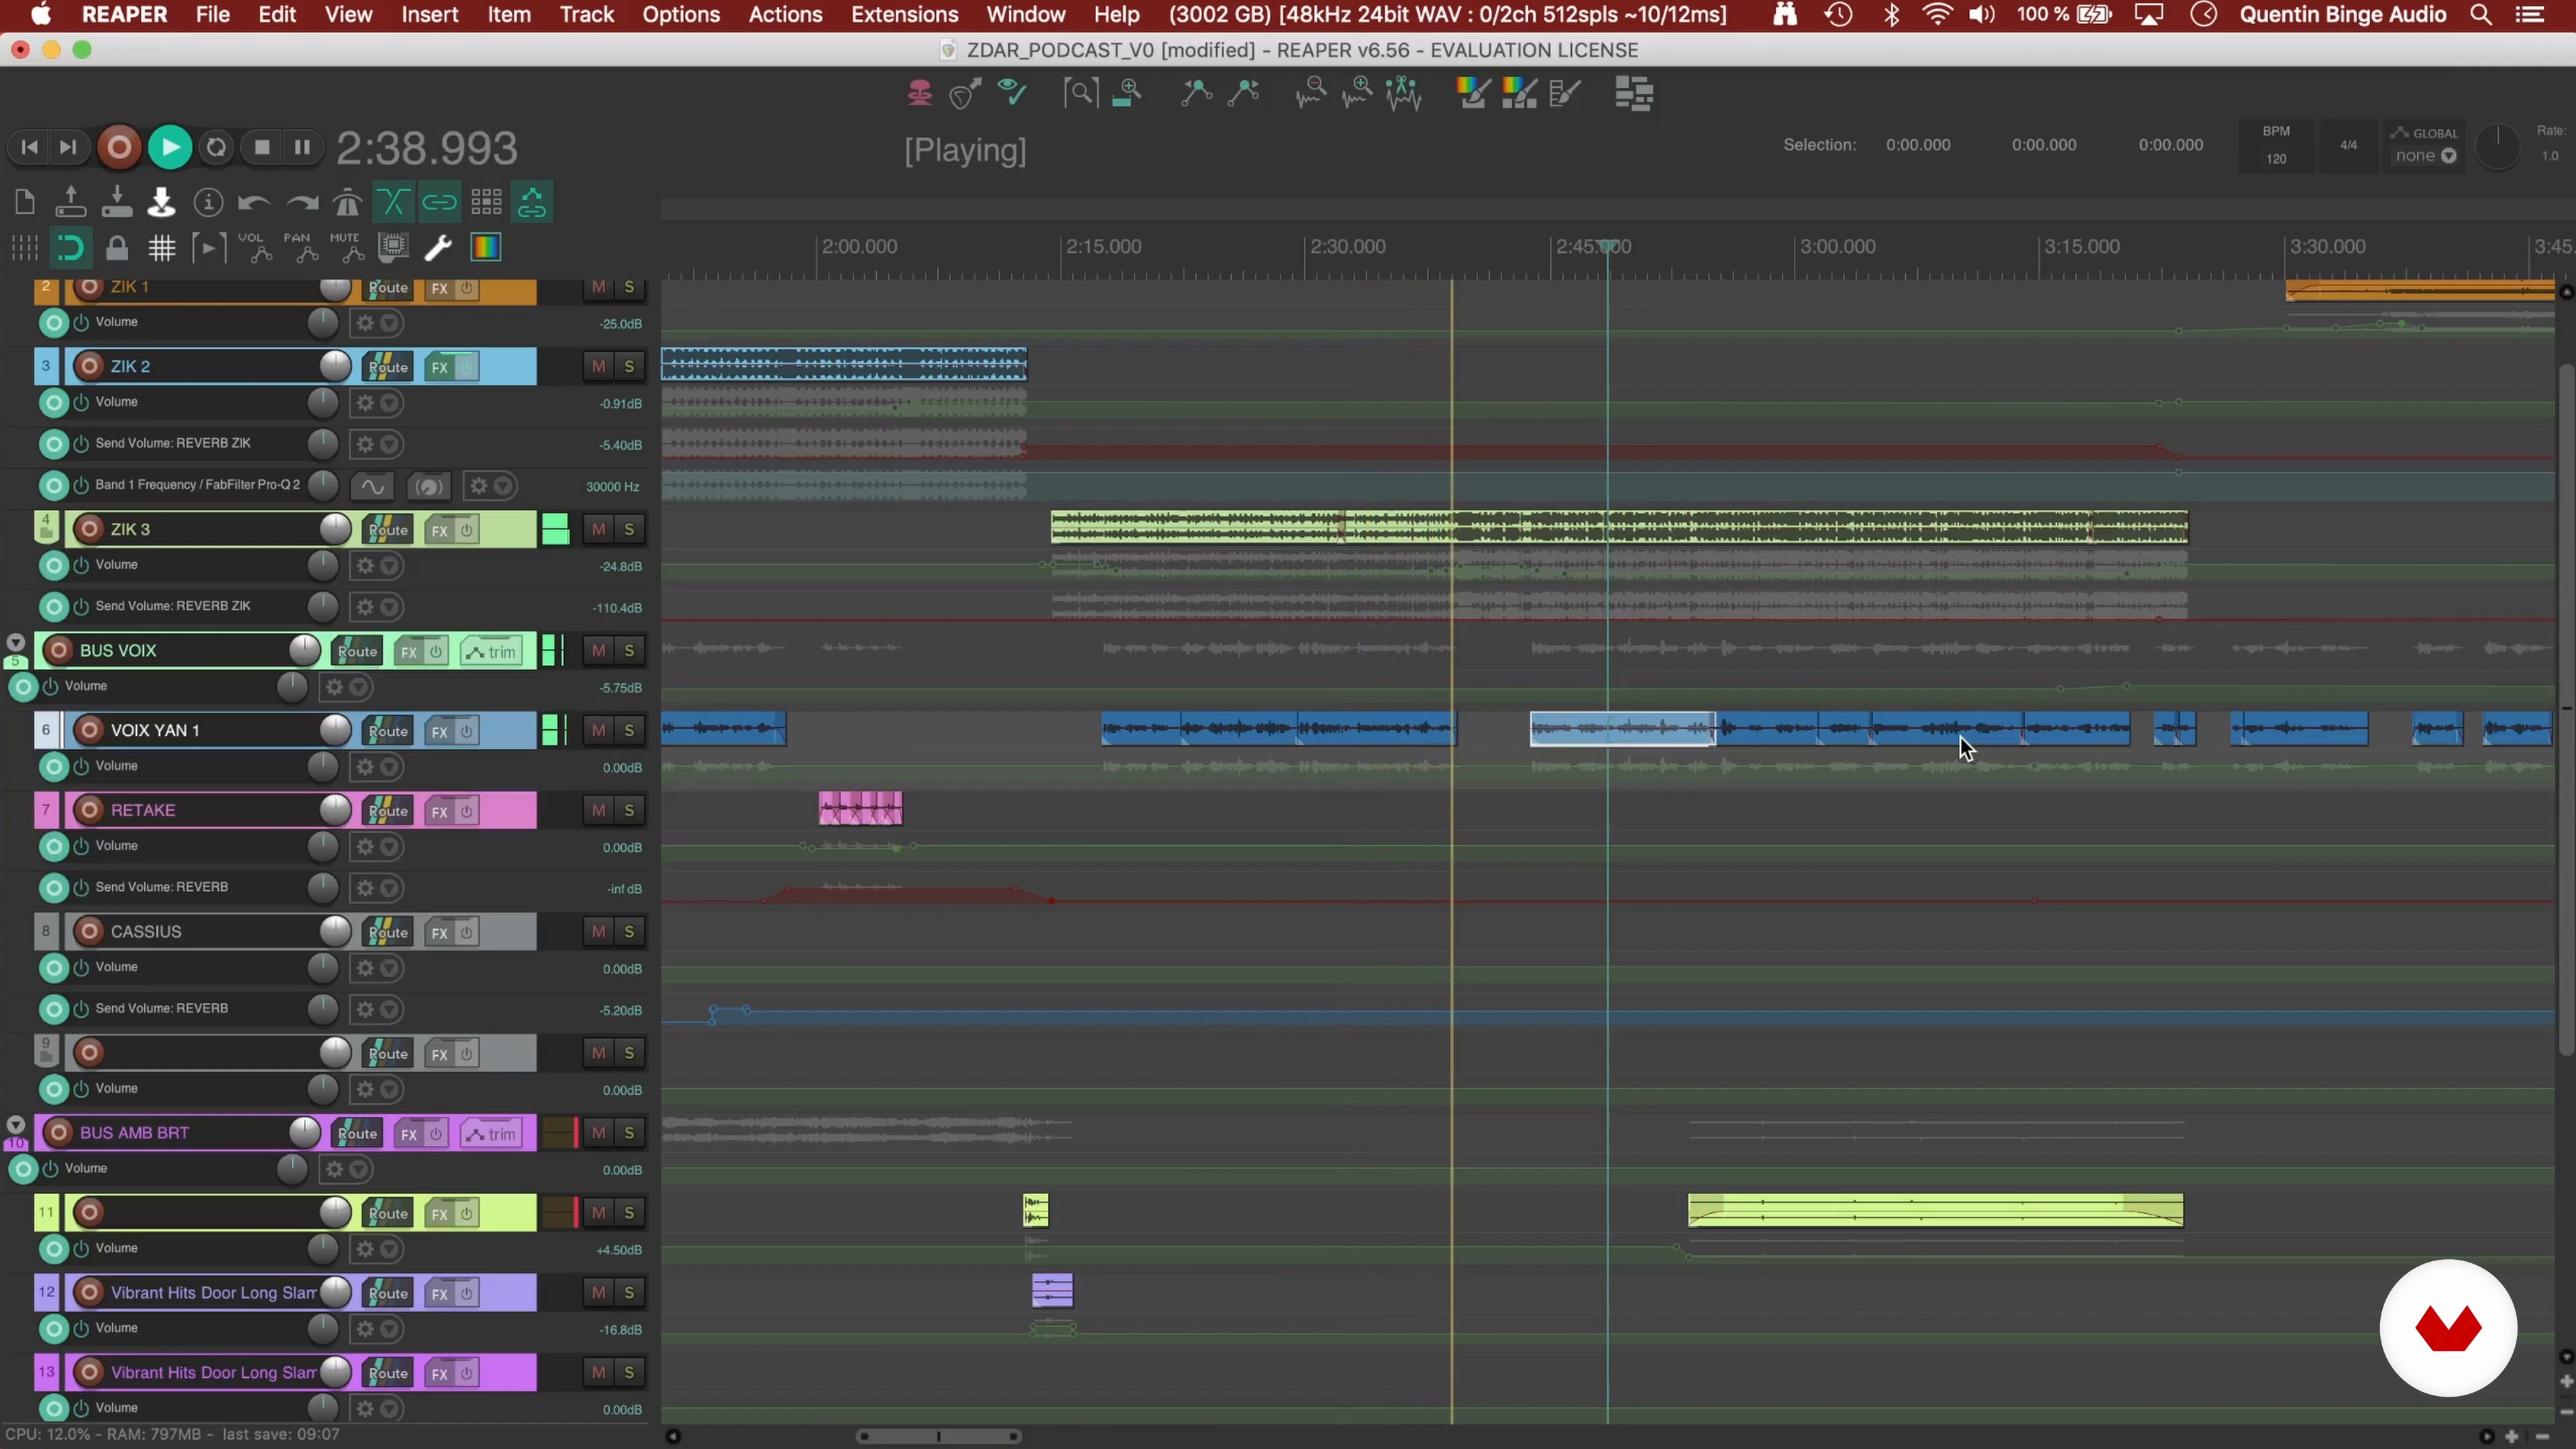Click the metronome icon in toolbar
The width and height of the screenshot is (2576, 1449).
pyautogui.click(x=347, y=203)
